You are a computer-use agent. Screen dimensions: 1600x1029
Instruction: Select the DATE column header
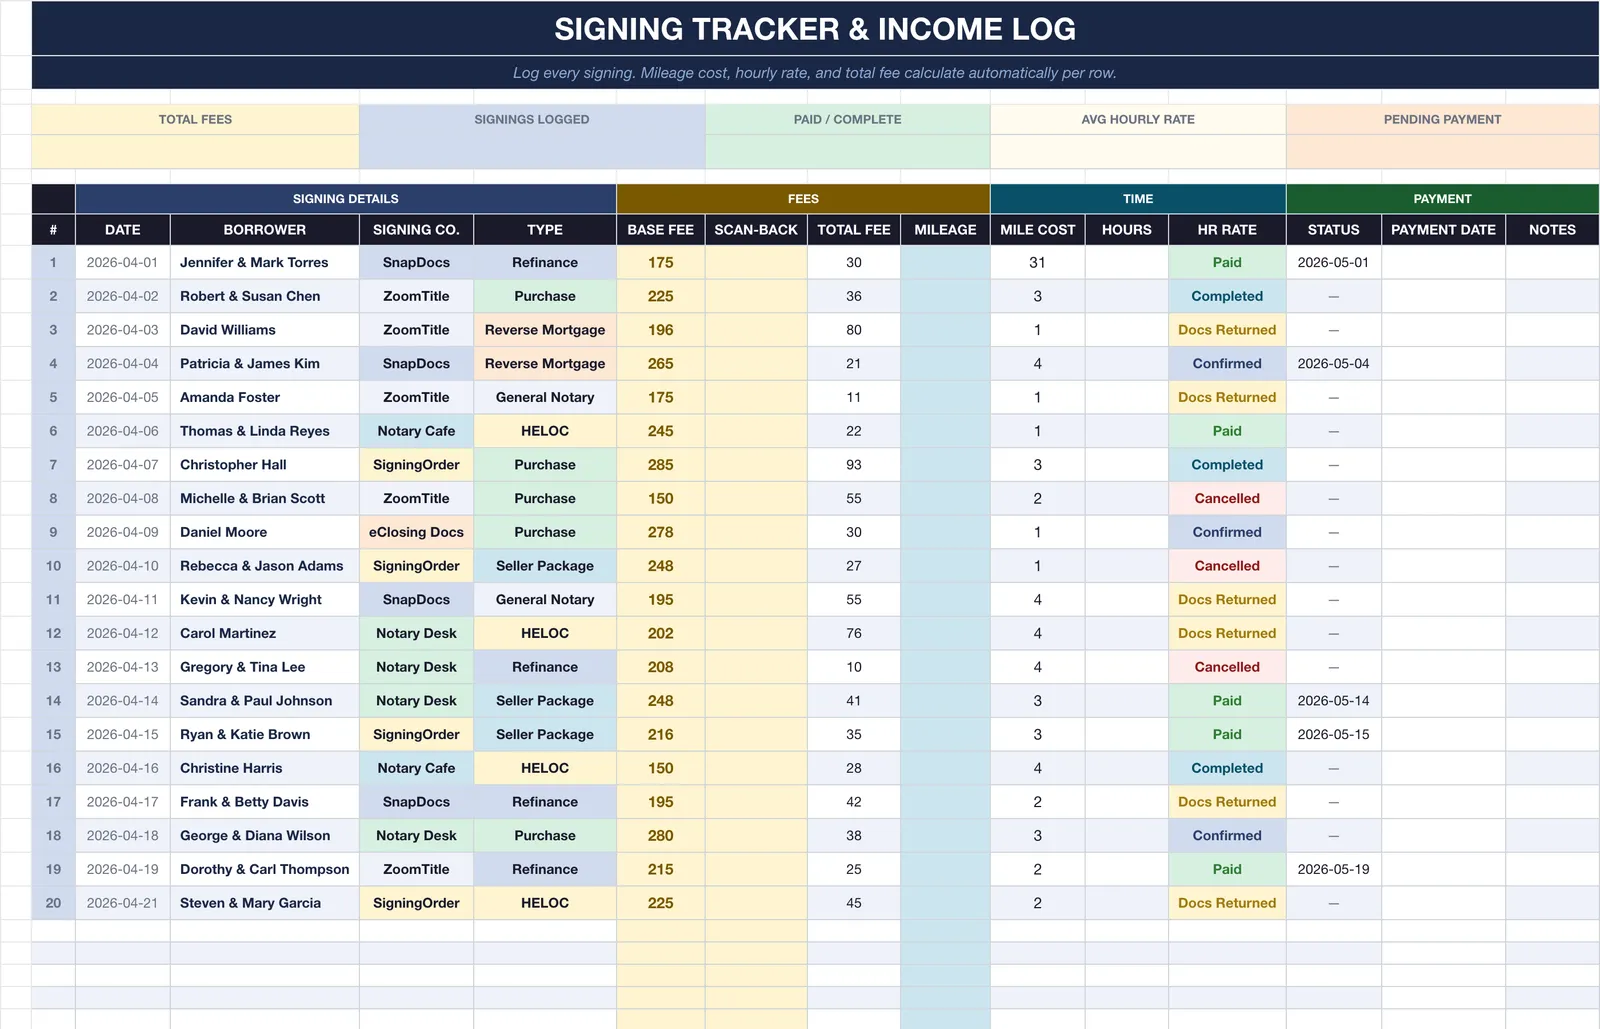click(123, 230)
